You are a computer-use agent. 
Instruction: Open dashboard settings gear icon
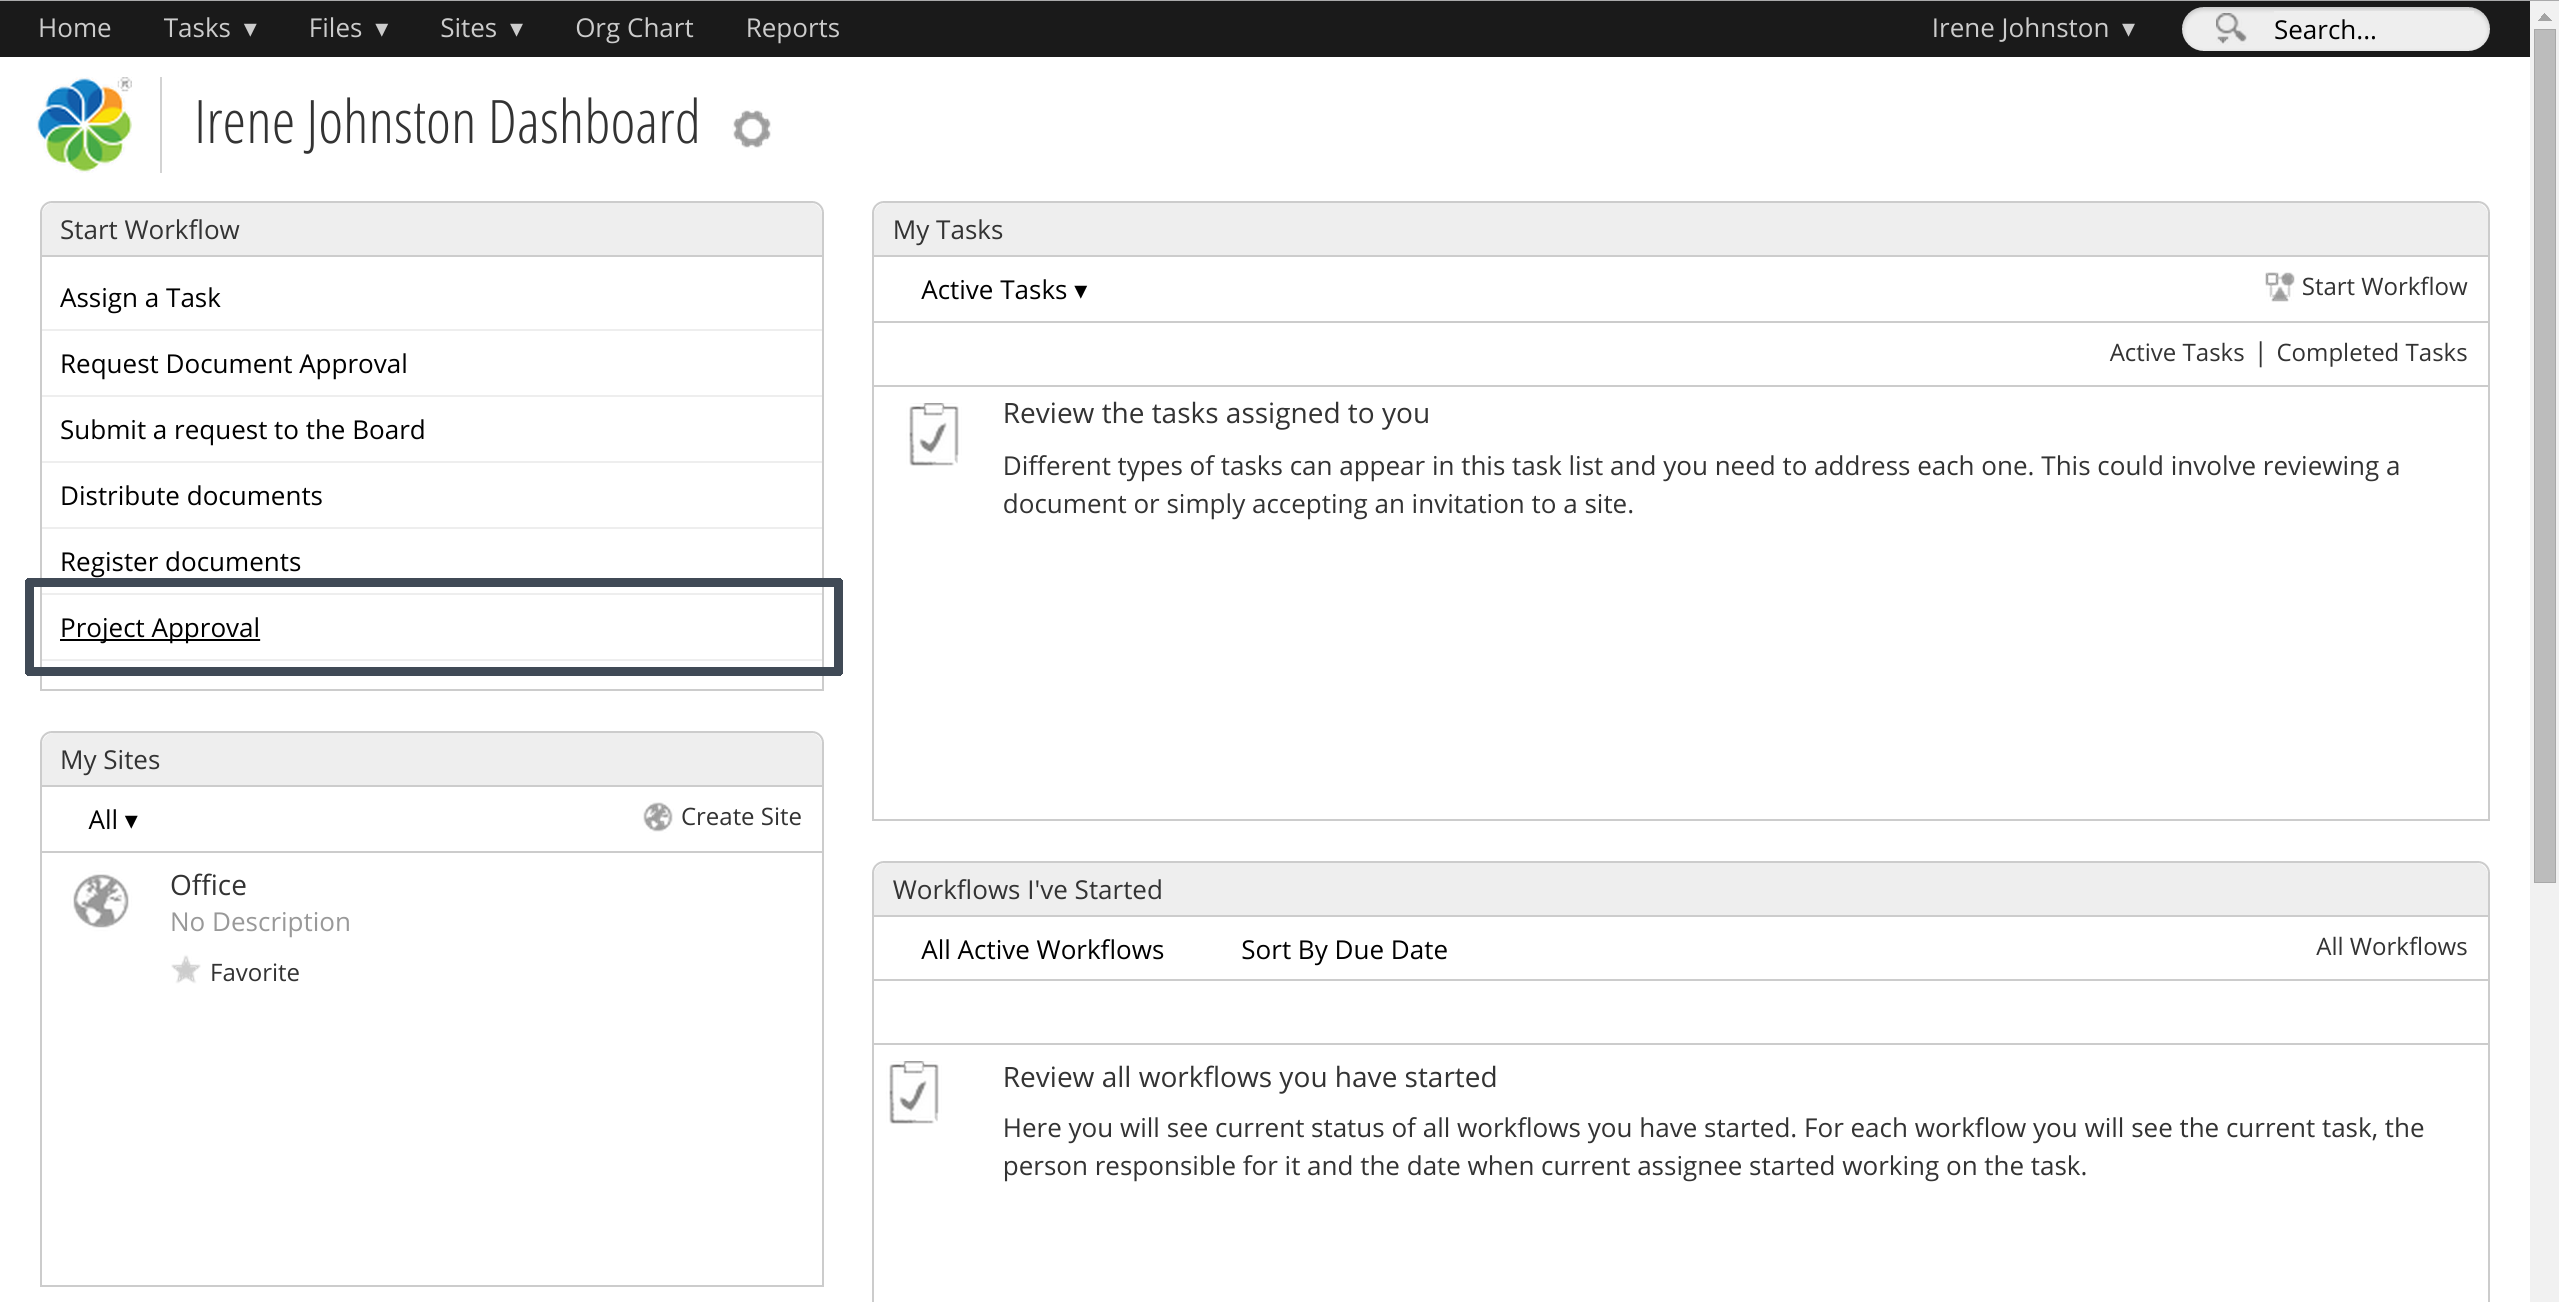[x=751, y=129]
